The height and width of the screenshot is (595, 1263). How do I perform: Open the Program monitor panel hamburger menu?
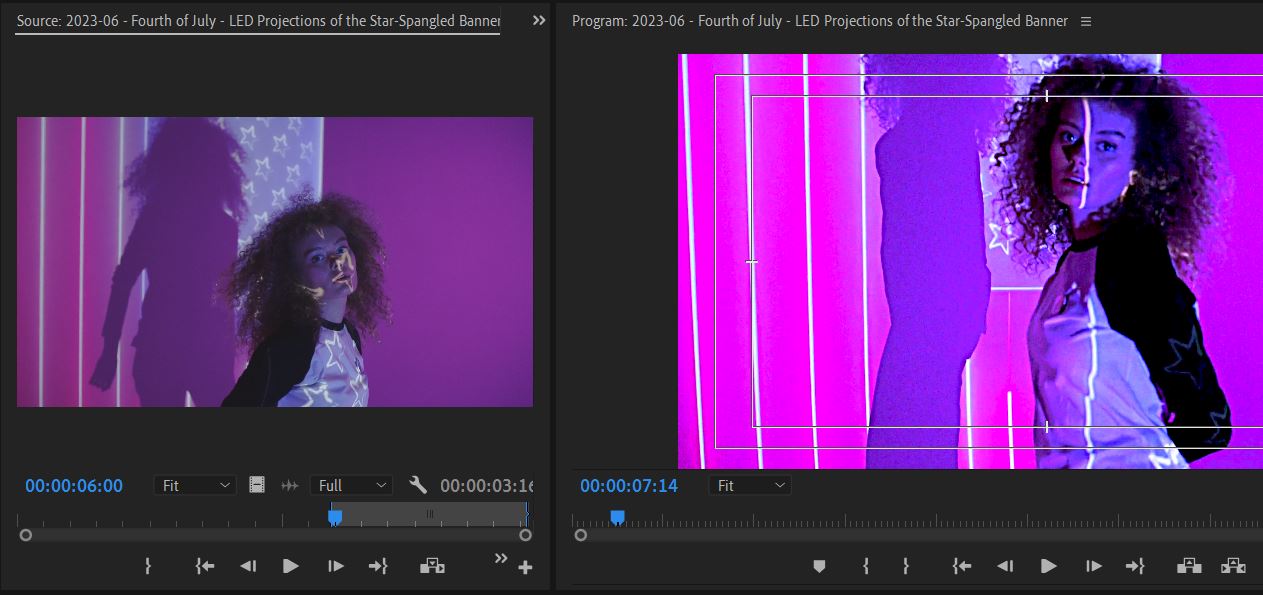1086,21
